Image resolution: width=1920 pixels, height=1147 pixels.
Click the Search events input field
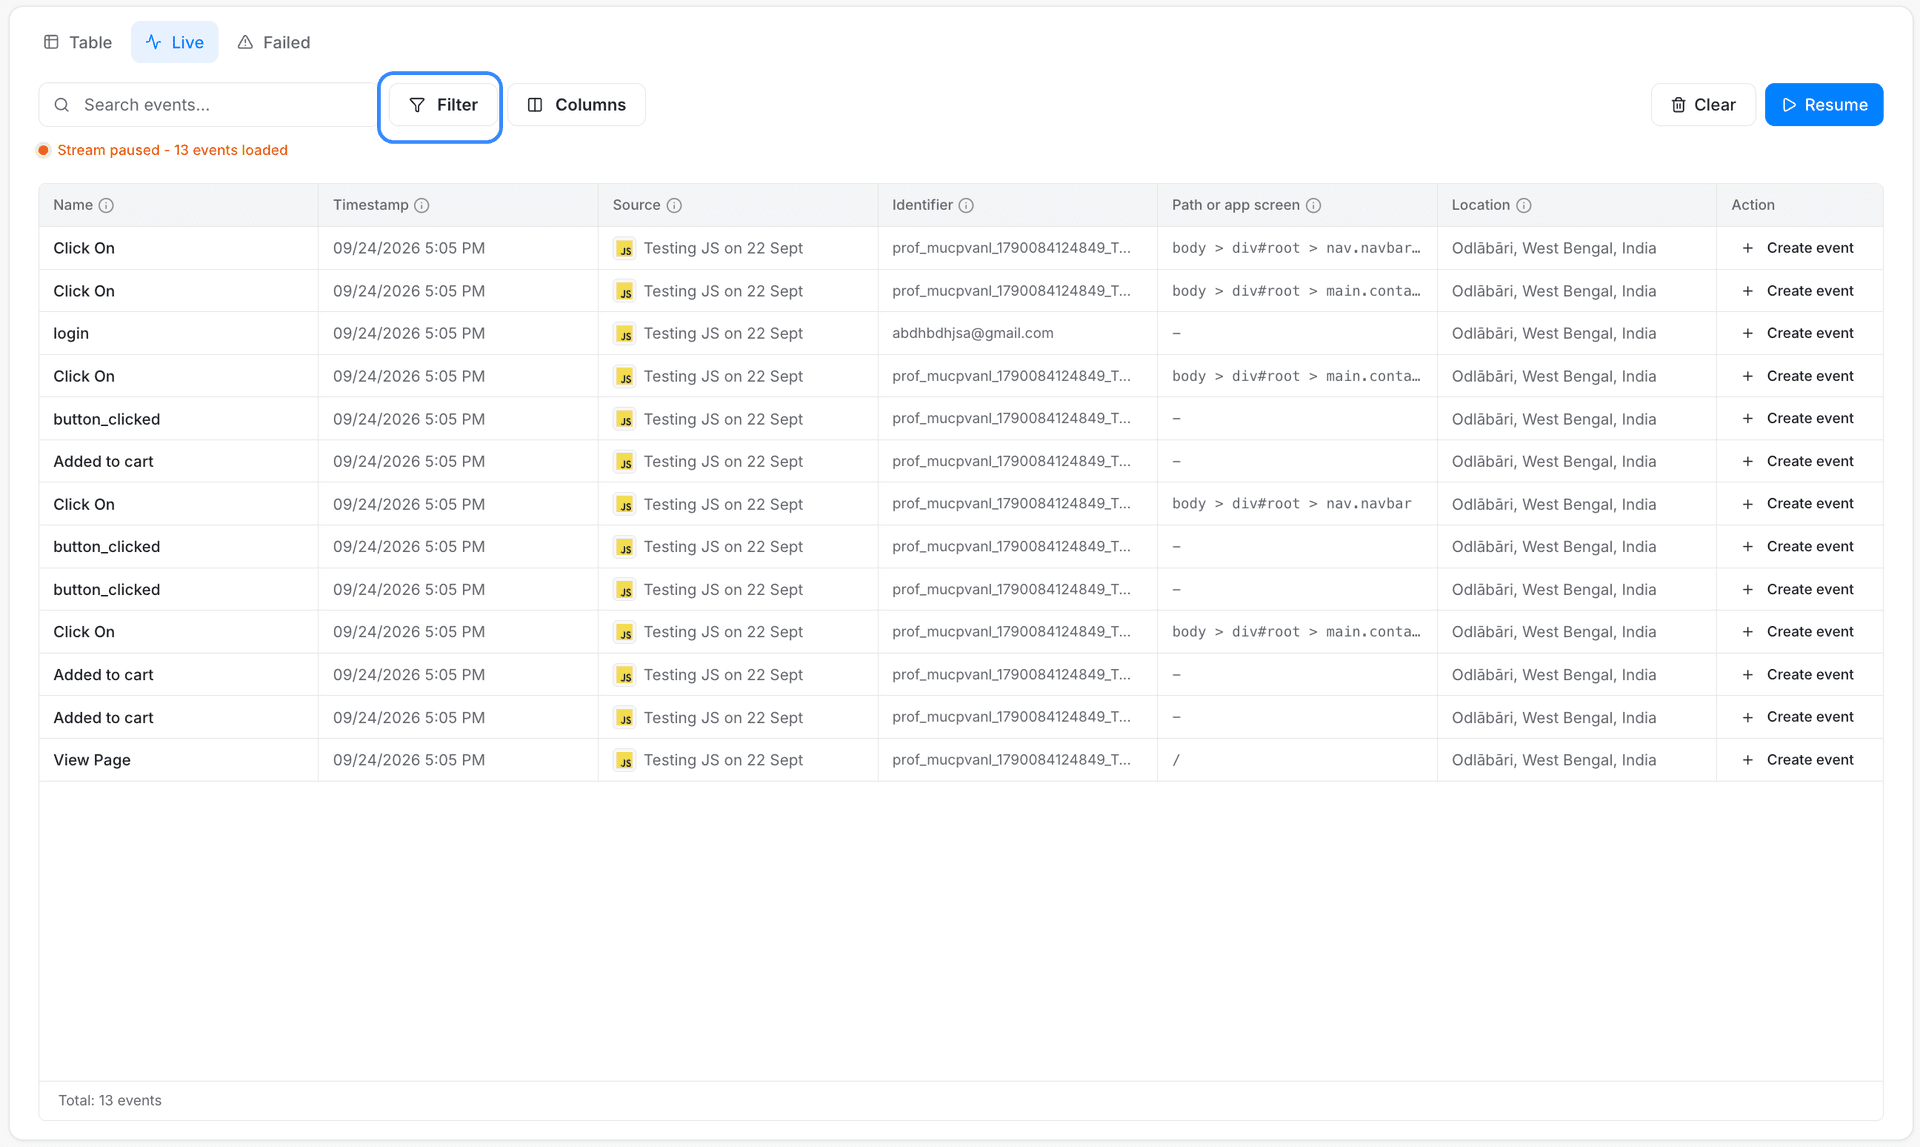pos(208,105)
